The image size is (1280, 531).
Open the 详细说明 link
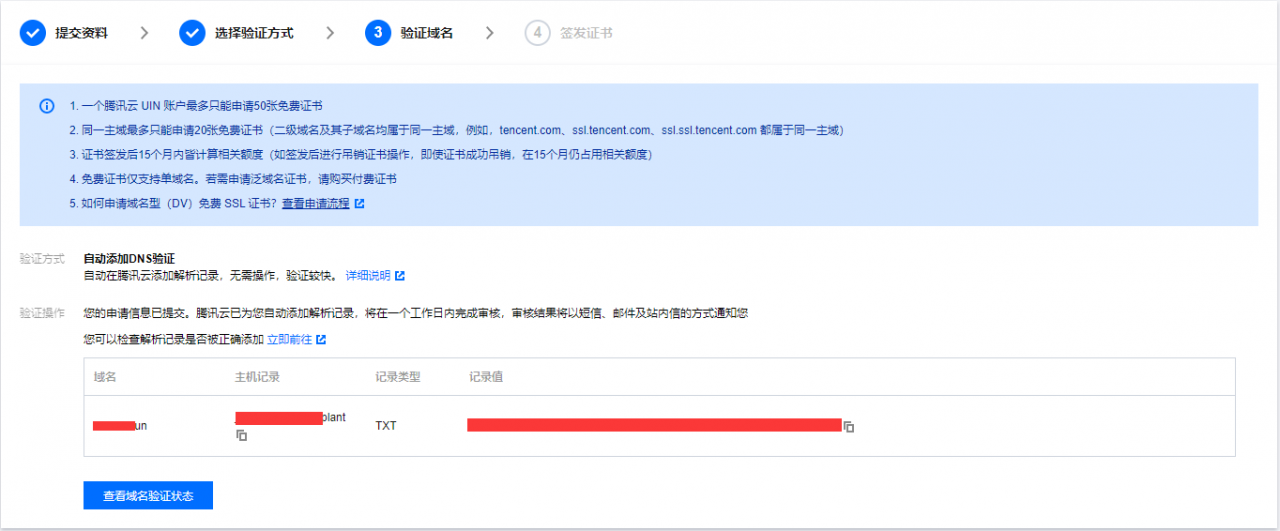click(368, 276)
